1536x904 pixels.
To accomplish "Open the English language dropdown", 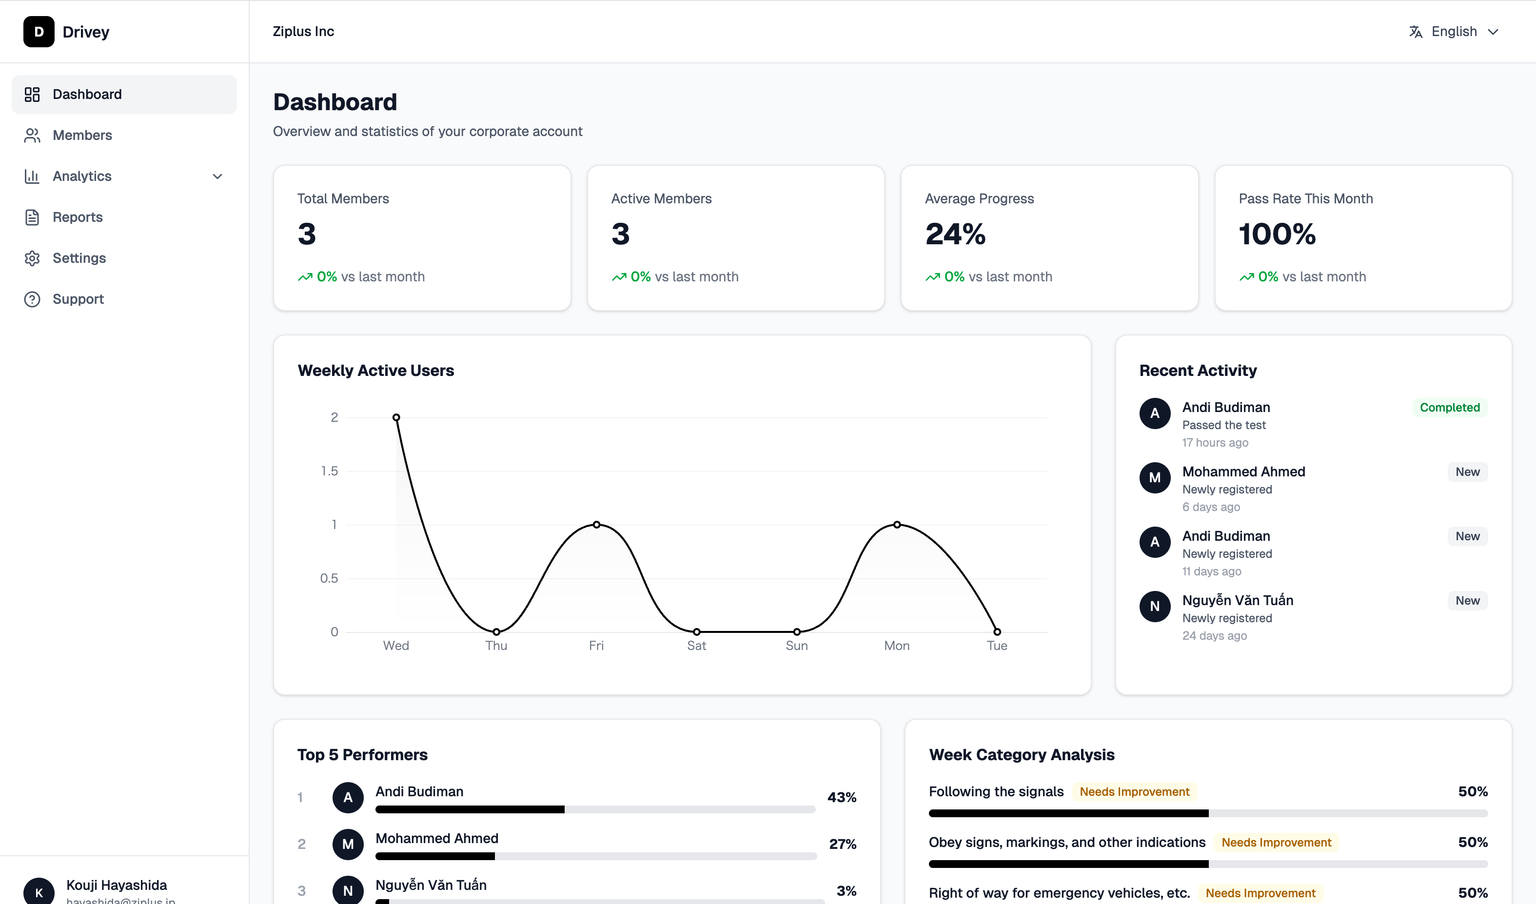I will coord(1454,32).
